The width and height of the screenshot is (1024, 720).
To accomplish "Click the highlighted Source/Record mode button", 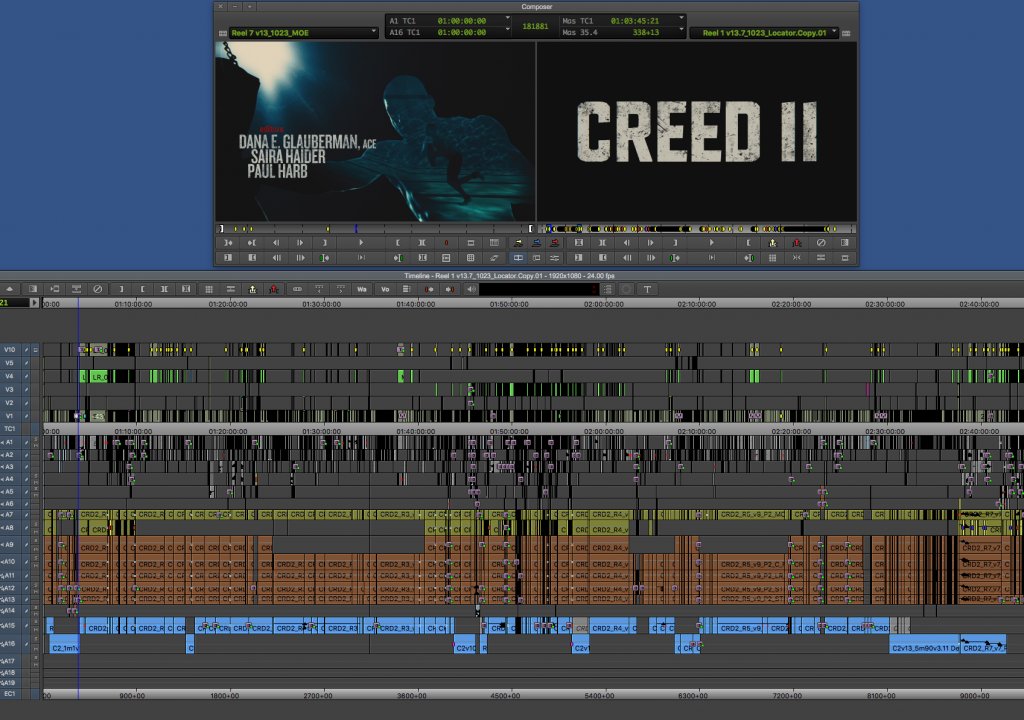I will point(518,258).
